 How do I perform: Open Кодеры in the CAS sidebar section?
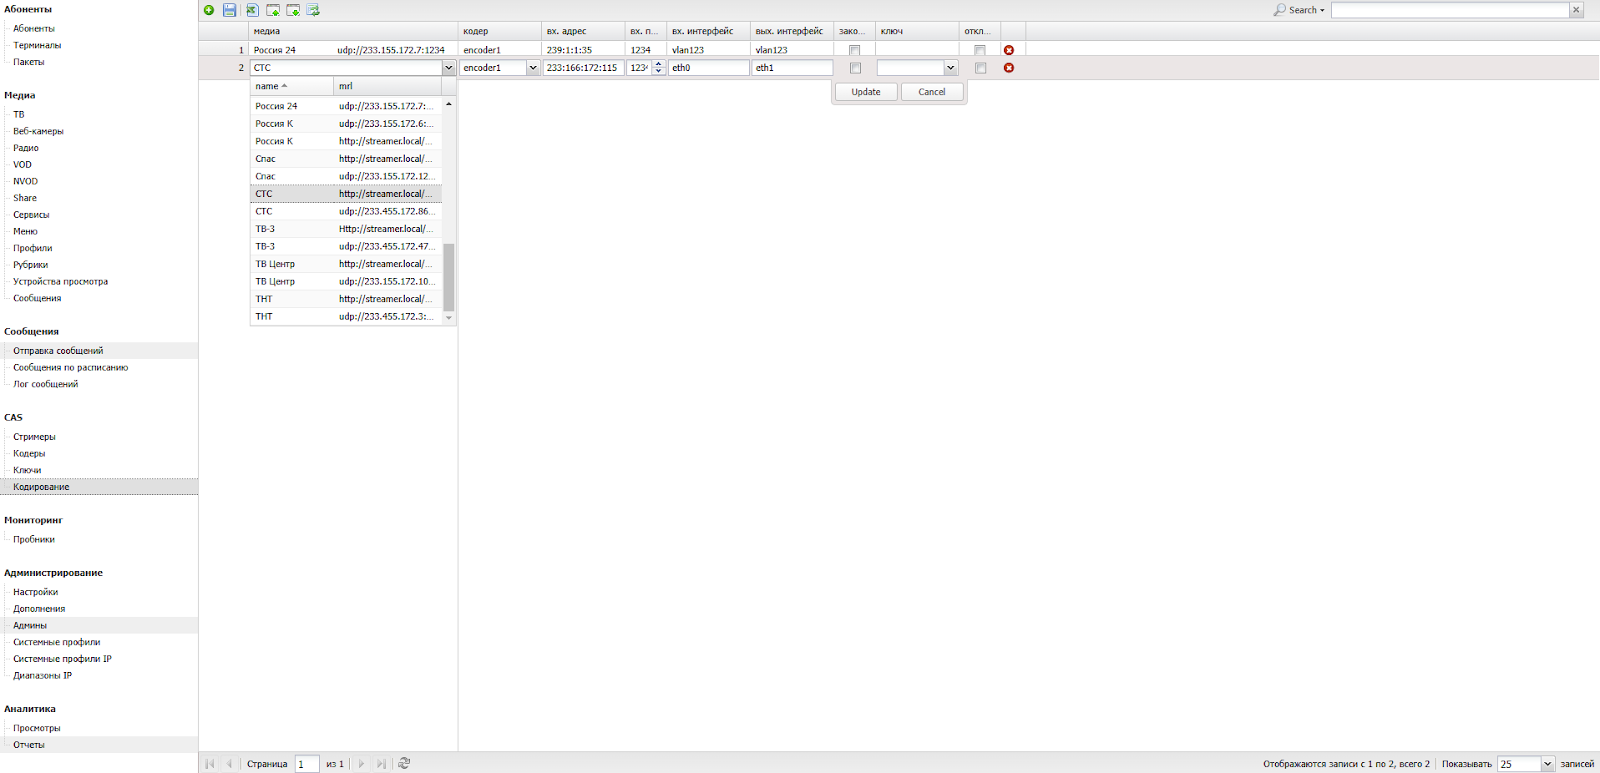coord(29,454)
